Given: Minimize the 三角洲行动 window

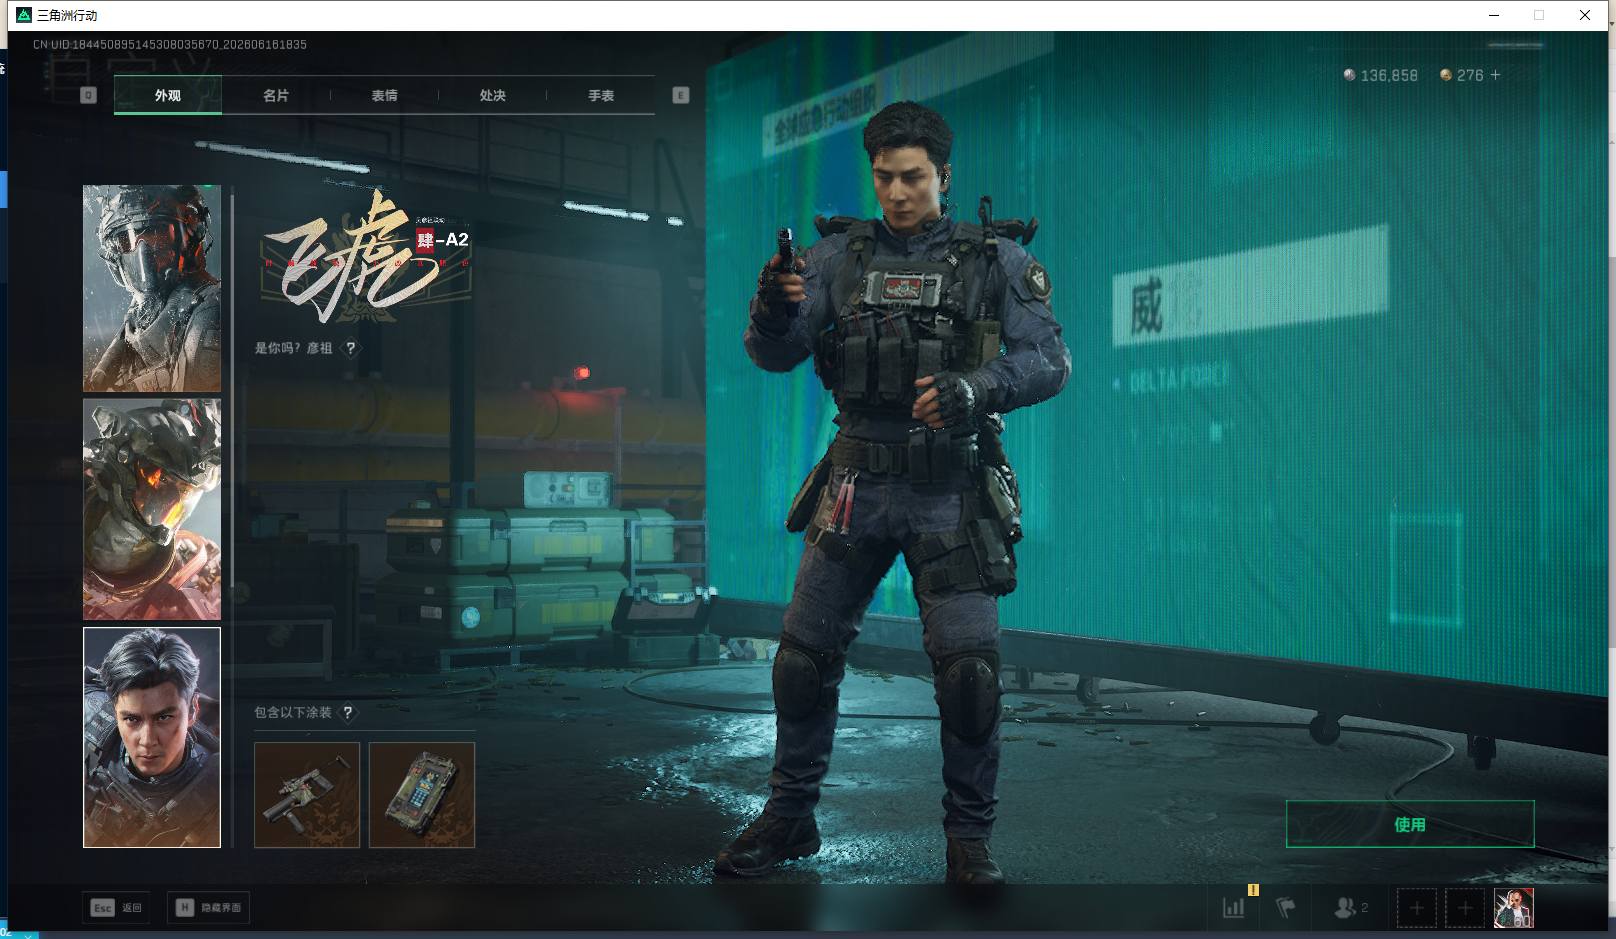Looking at the screenshot, I should coord(1494,15).
